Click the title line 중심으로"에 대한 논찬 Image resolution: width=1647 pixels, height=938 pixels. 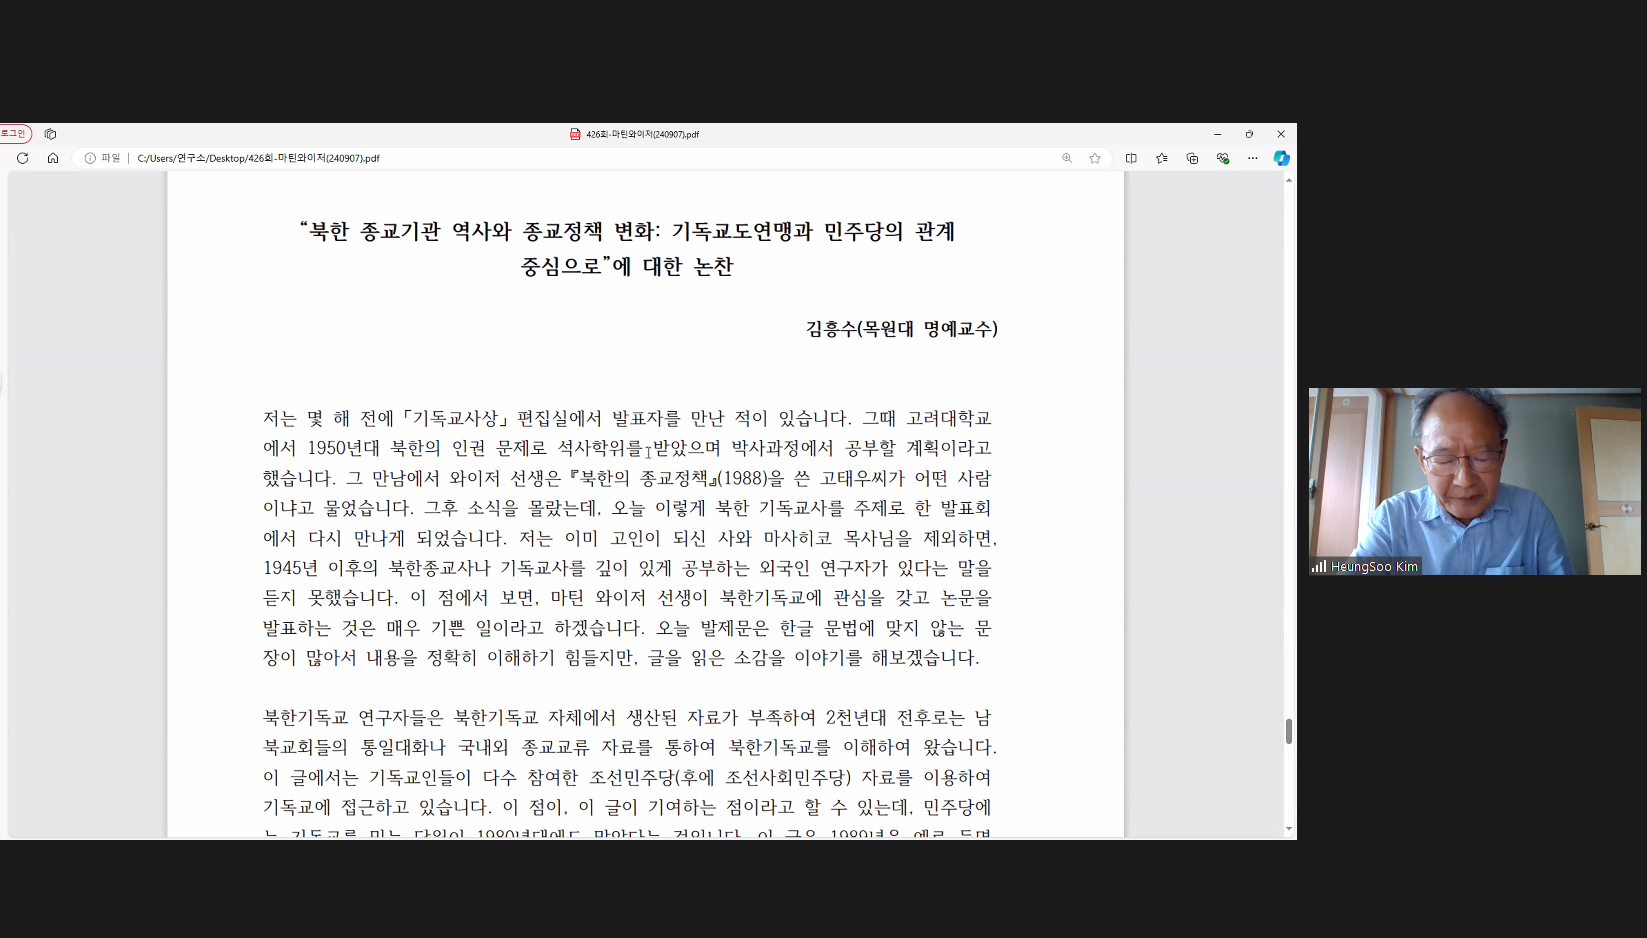coord(627,267)
